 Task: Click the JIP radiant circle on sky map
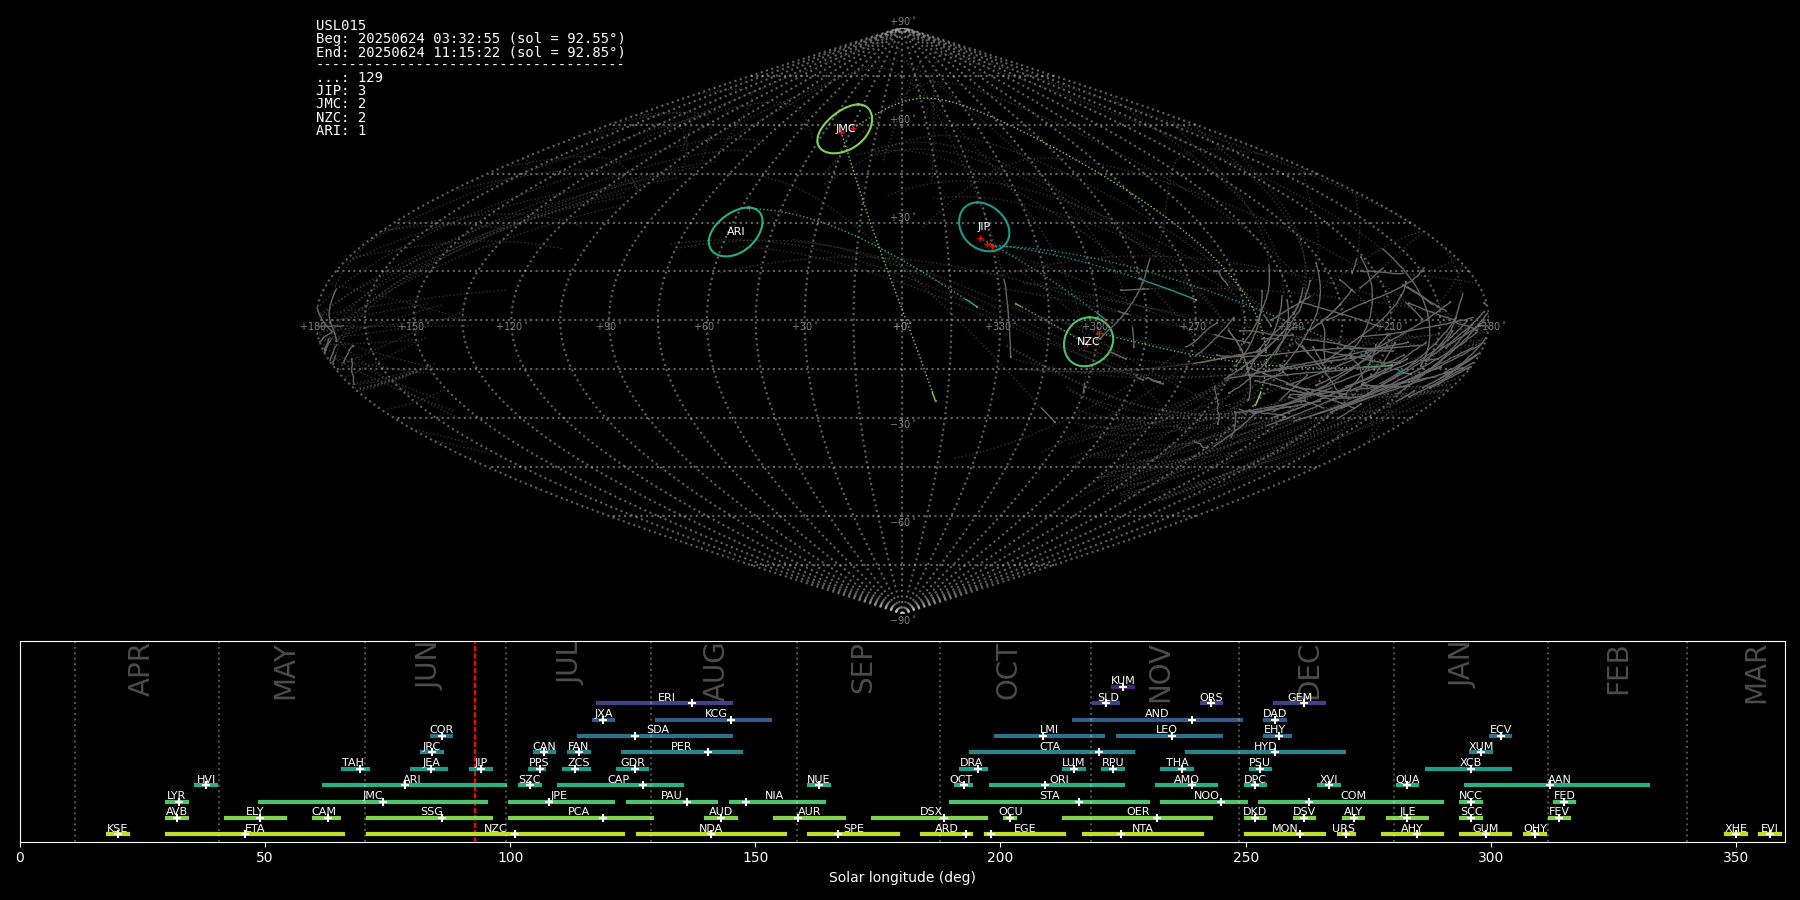(984, 227)
